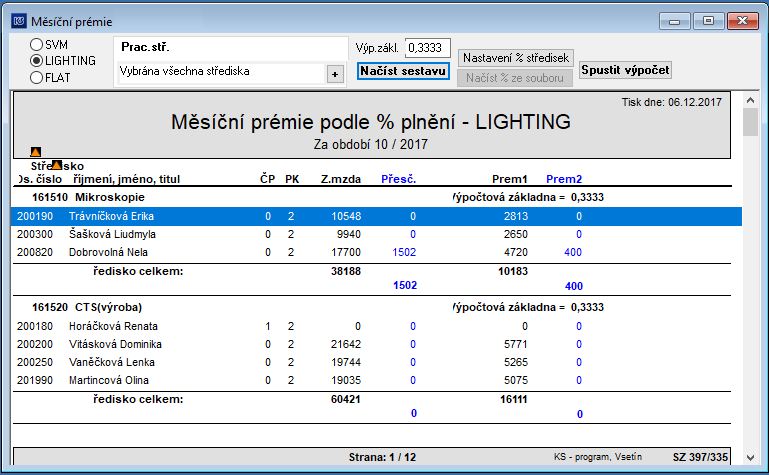Click Prem2 value 400 for Dobrovolná Nela

pyautogui.click(x=573, y=252)
